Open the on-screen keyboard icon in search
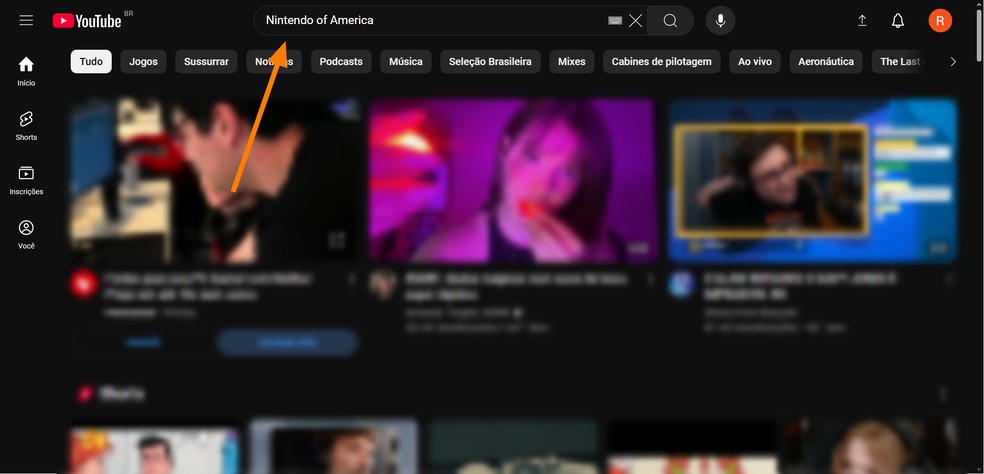 click(x=614, y=21)
